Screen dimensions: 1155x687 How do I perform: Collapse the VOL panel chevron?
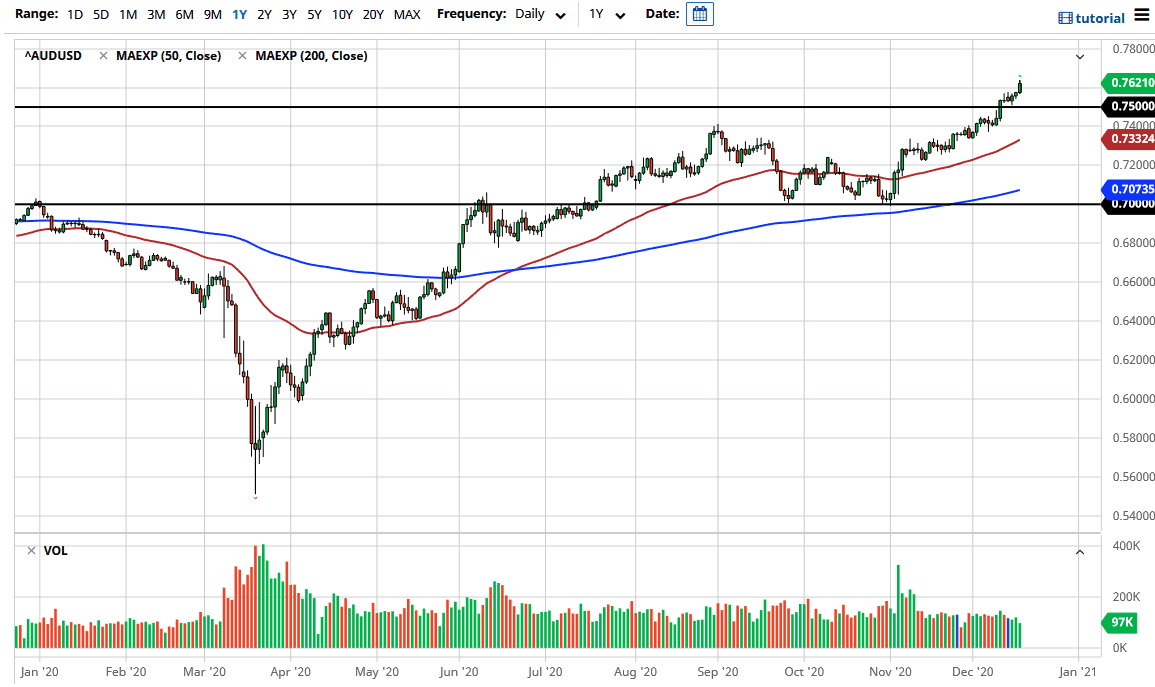click(1080, 551)
